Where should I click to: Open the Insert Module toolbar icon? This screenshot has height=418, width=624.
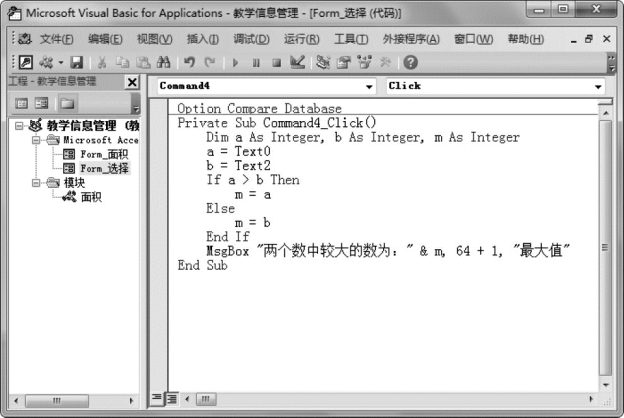46,63
